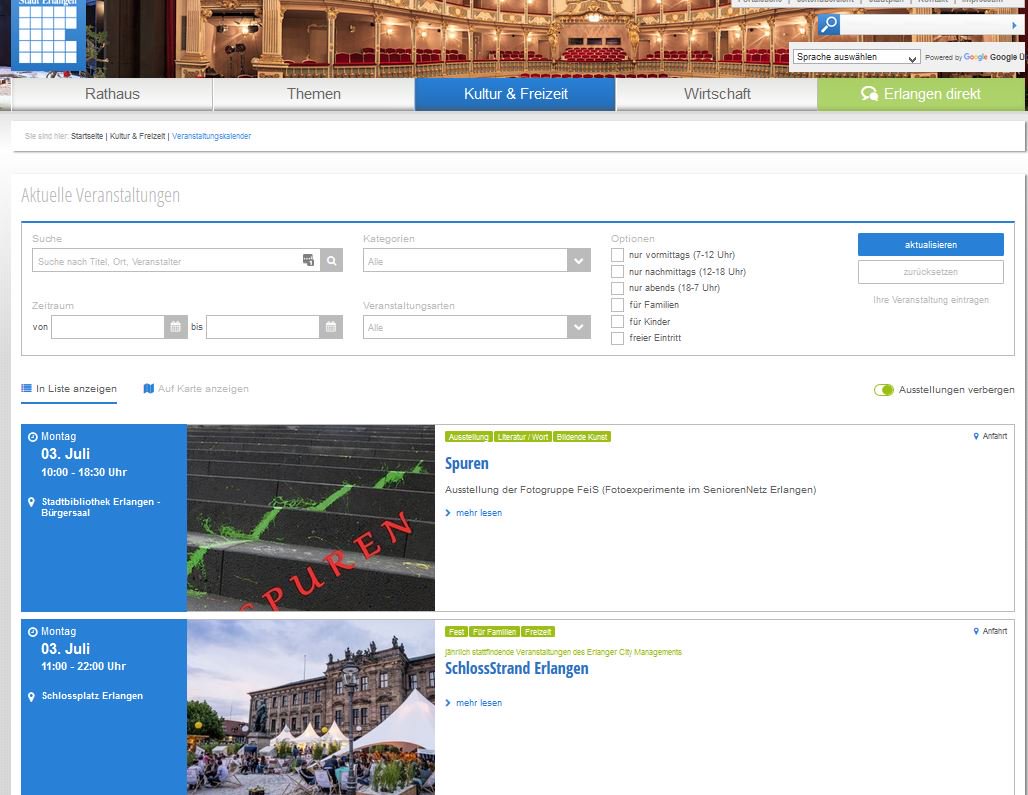Viewport: 1028px width, 795px height.
Task: Open the 'Sprache auswählen' language dropdown
Action: tap(856, 57)
